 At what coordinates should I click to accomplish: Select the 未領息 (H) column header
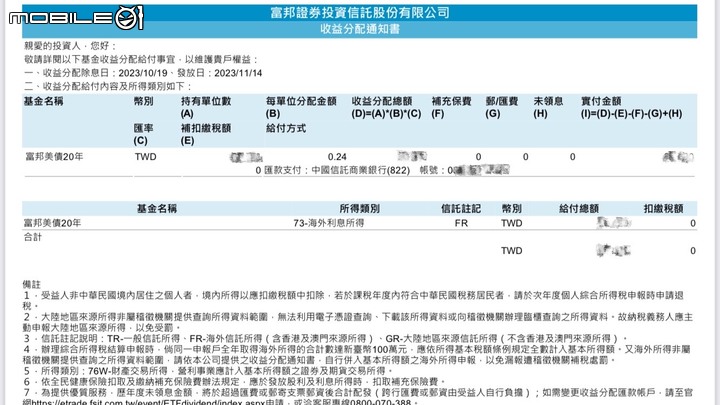[548, 107]
